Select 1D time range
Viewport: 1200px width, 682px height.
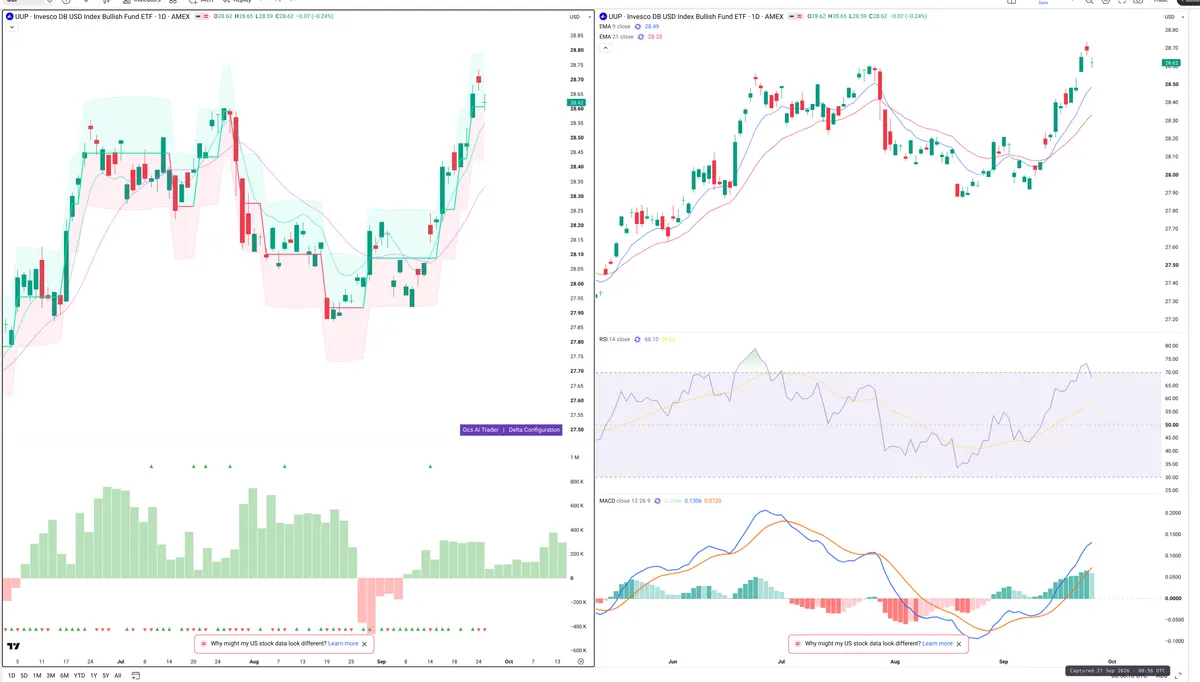coord(12,676)
